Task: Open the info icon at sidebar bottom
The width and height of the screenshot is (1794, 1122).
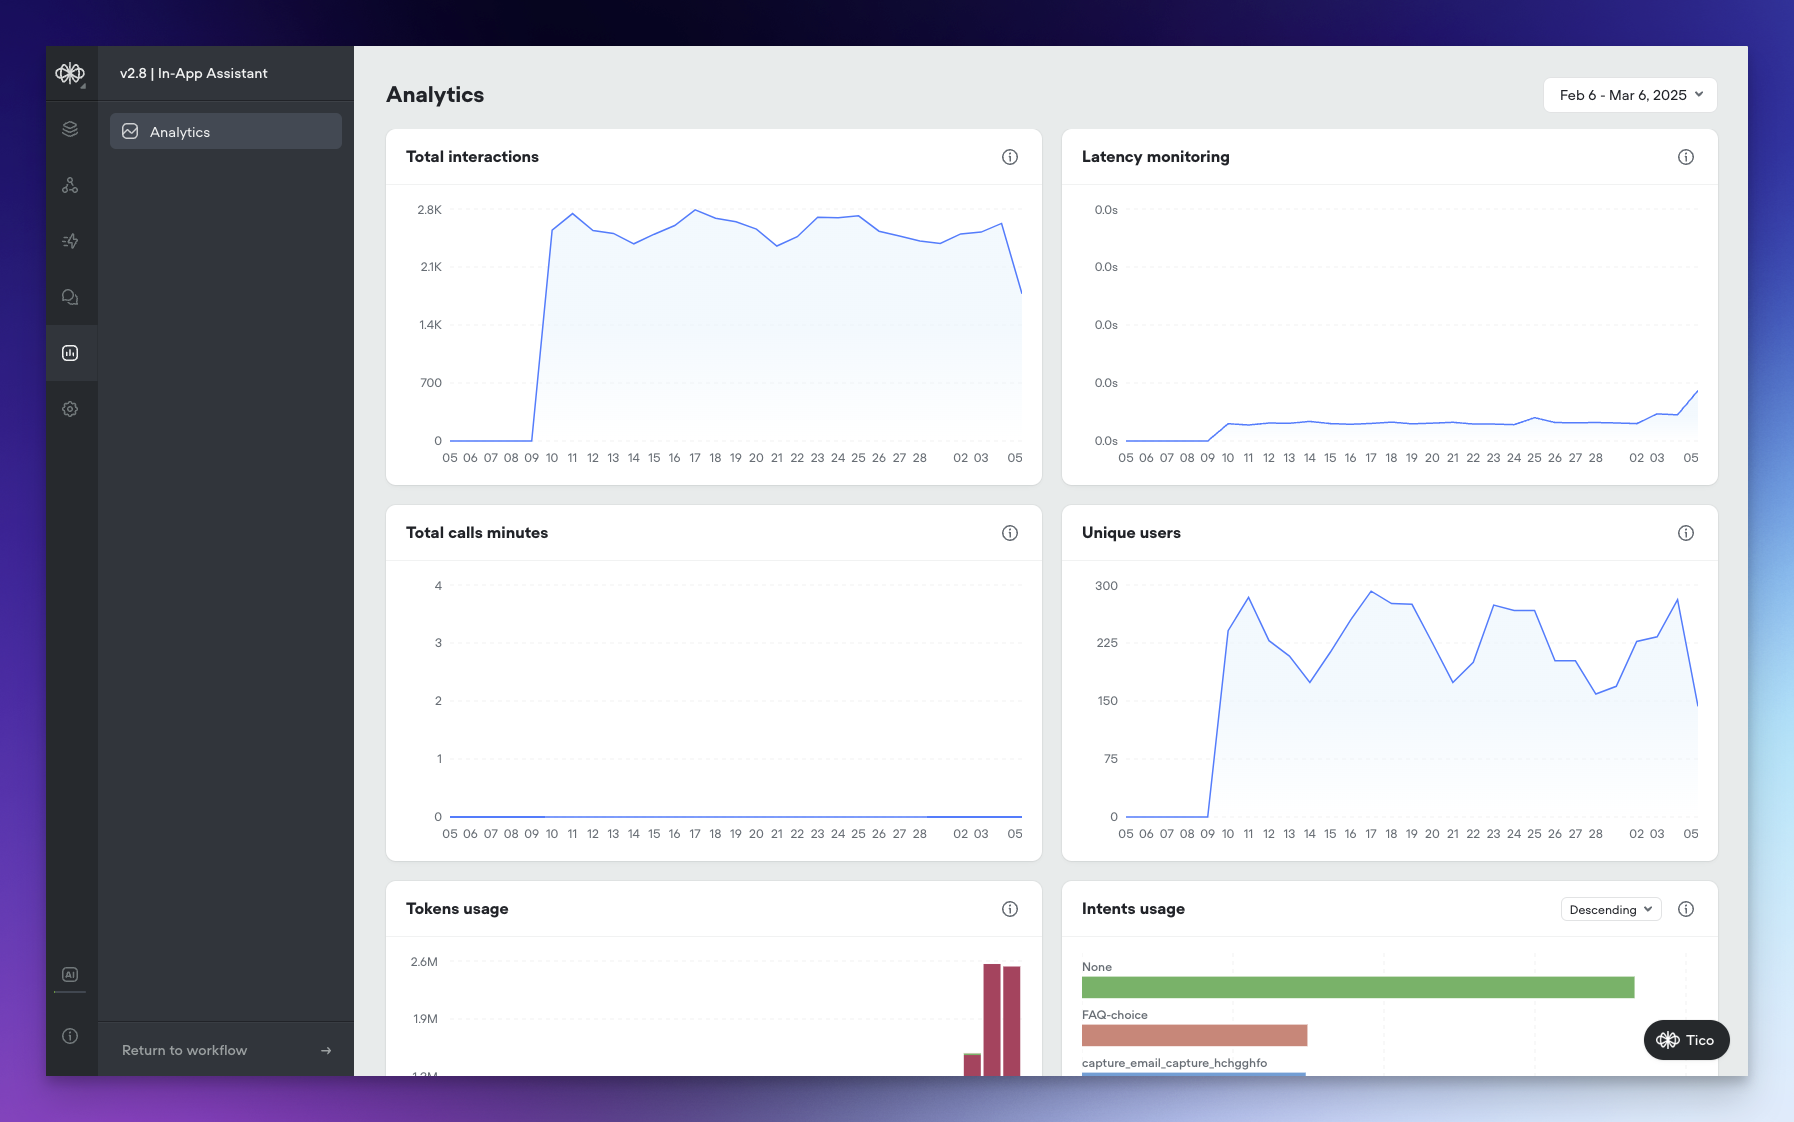Action: 70,1036
